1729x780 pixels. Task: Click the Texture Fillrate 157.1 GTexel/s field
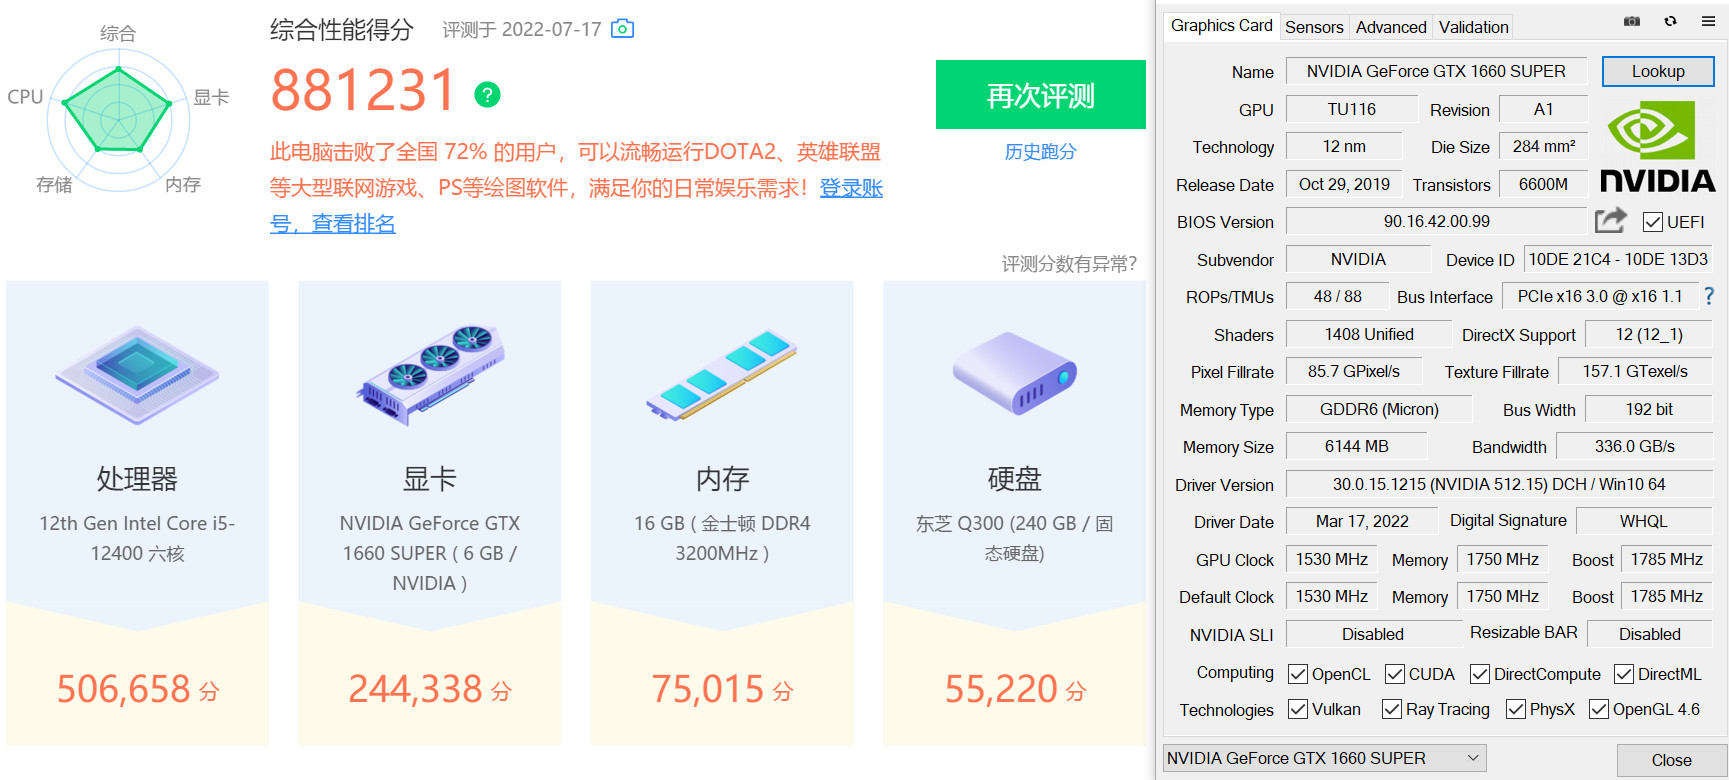tap(1635, 371)
